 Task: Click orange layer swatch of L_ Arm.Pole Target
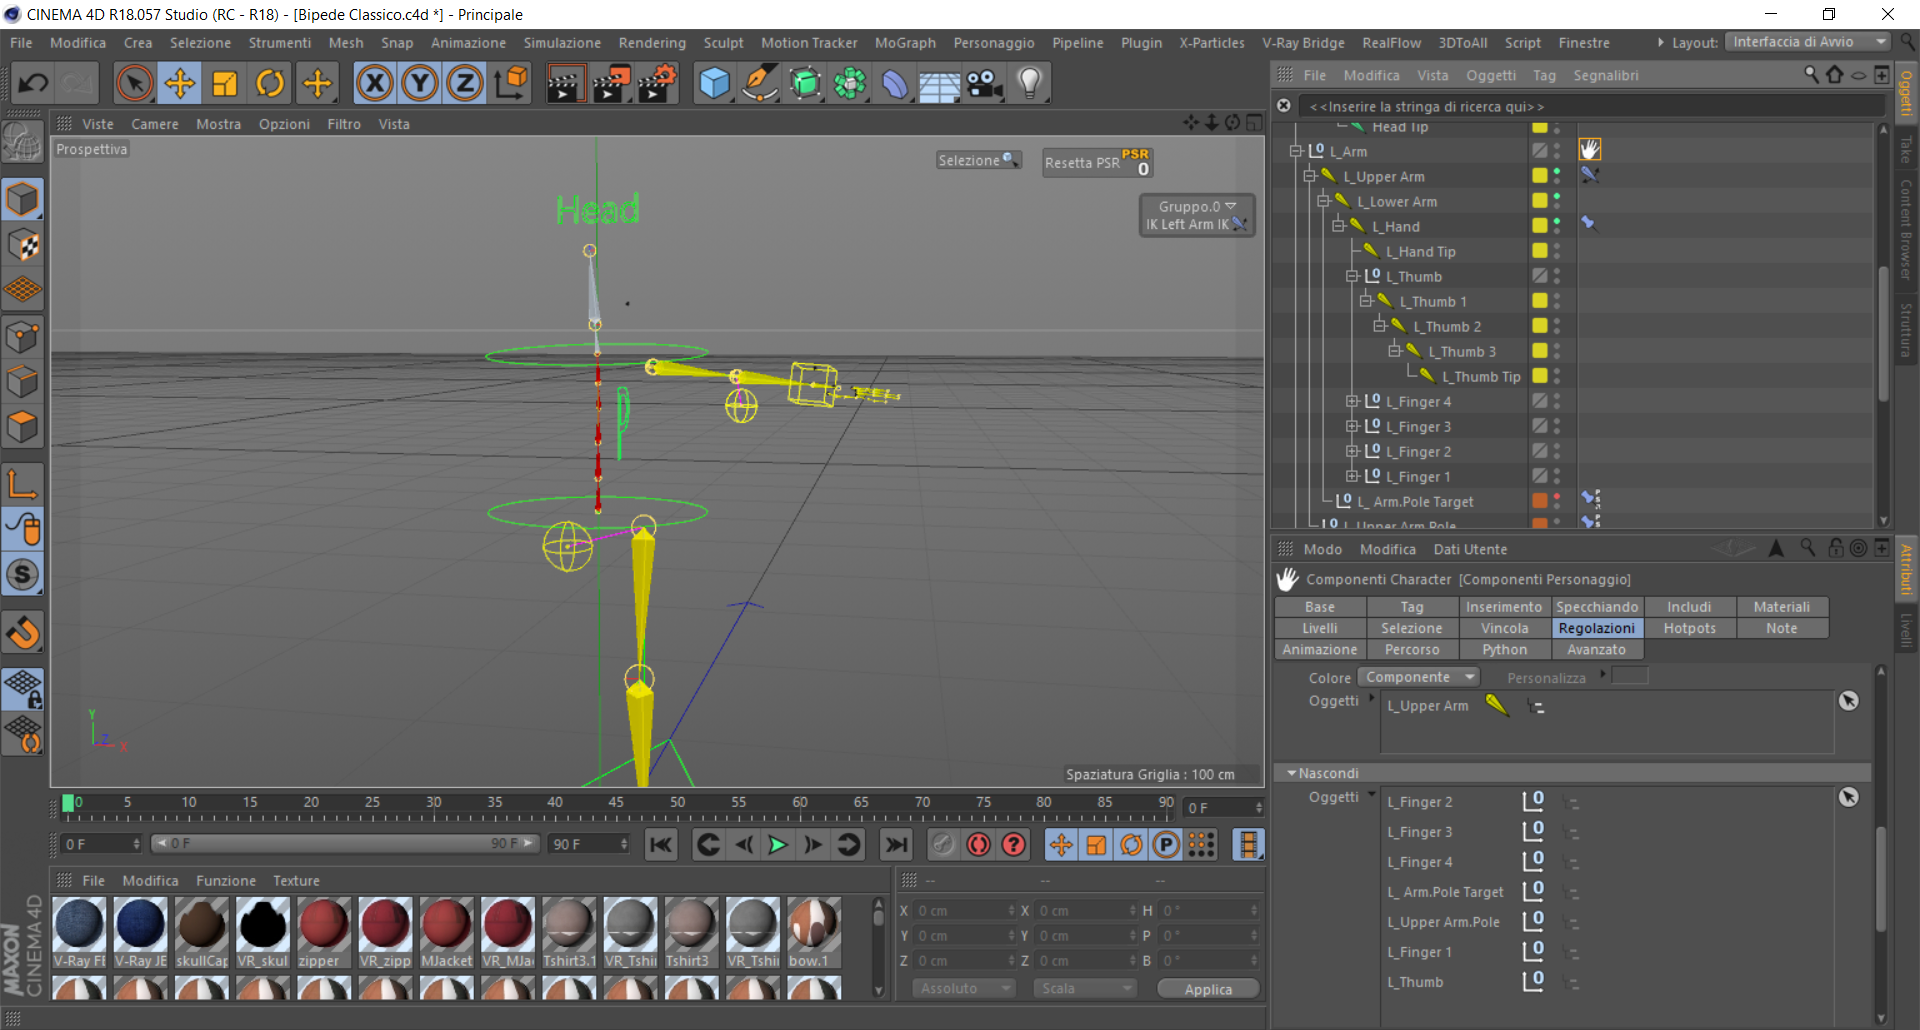click(1540, 501)
